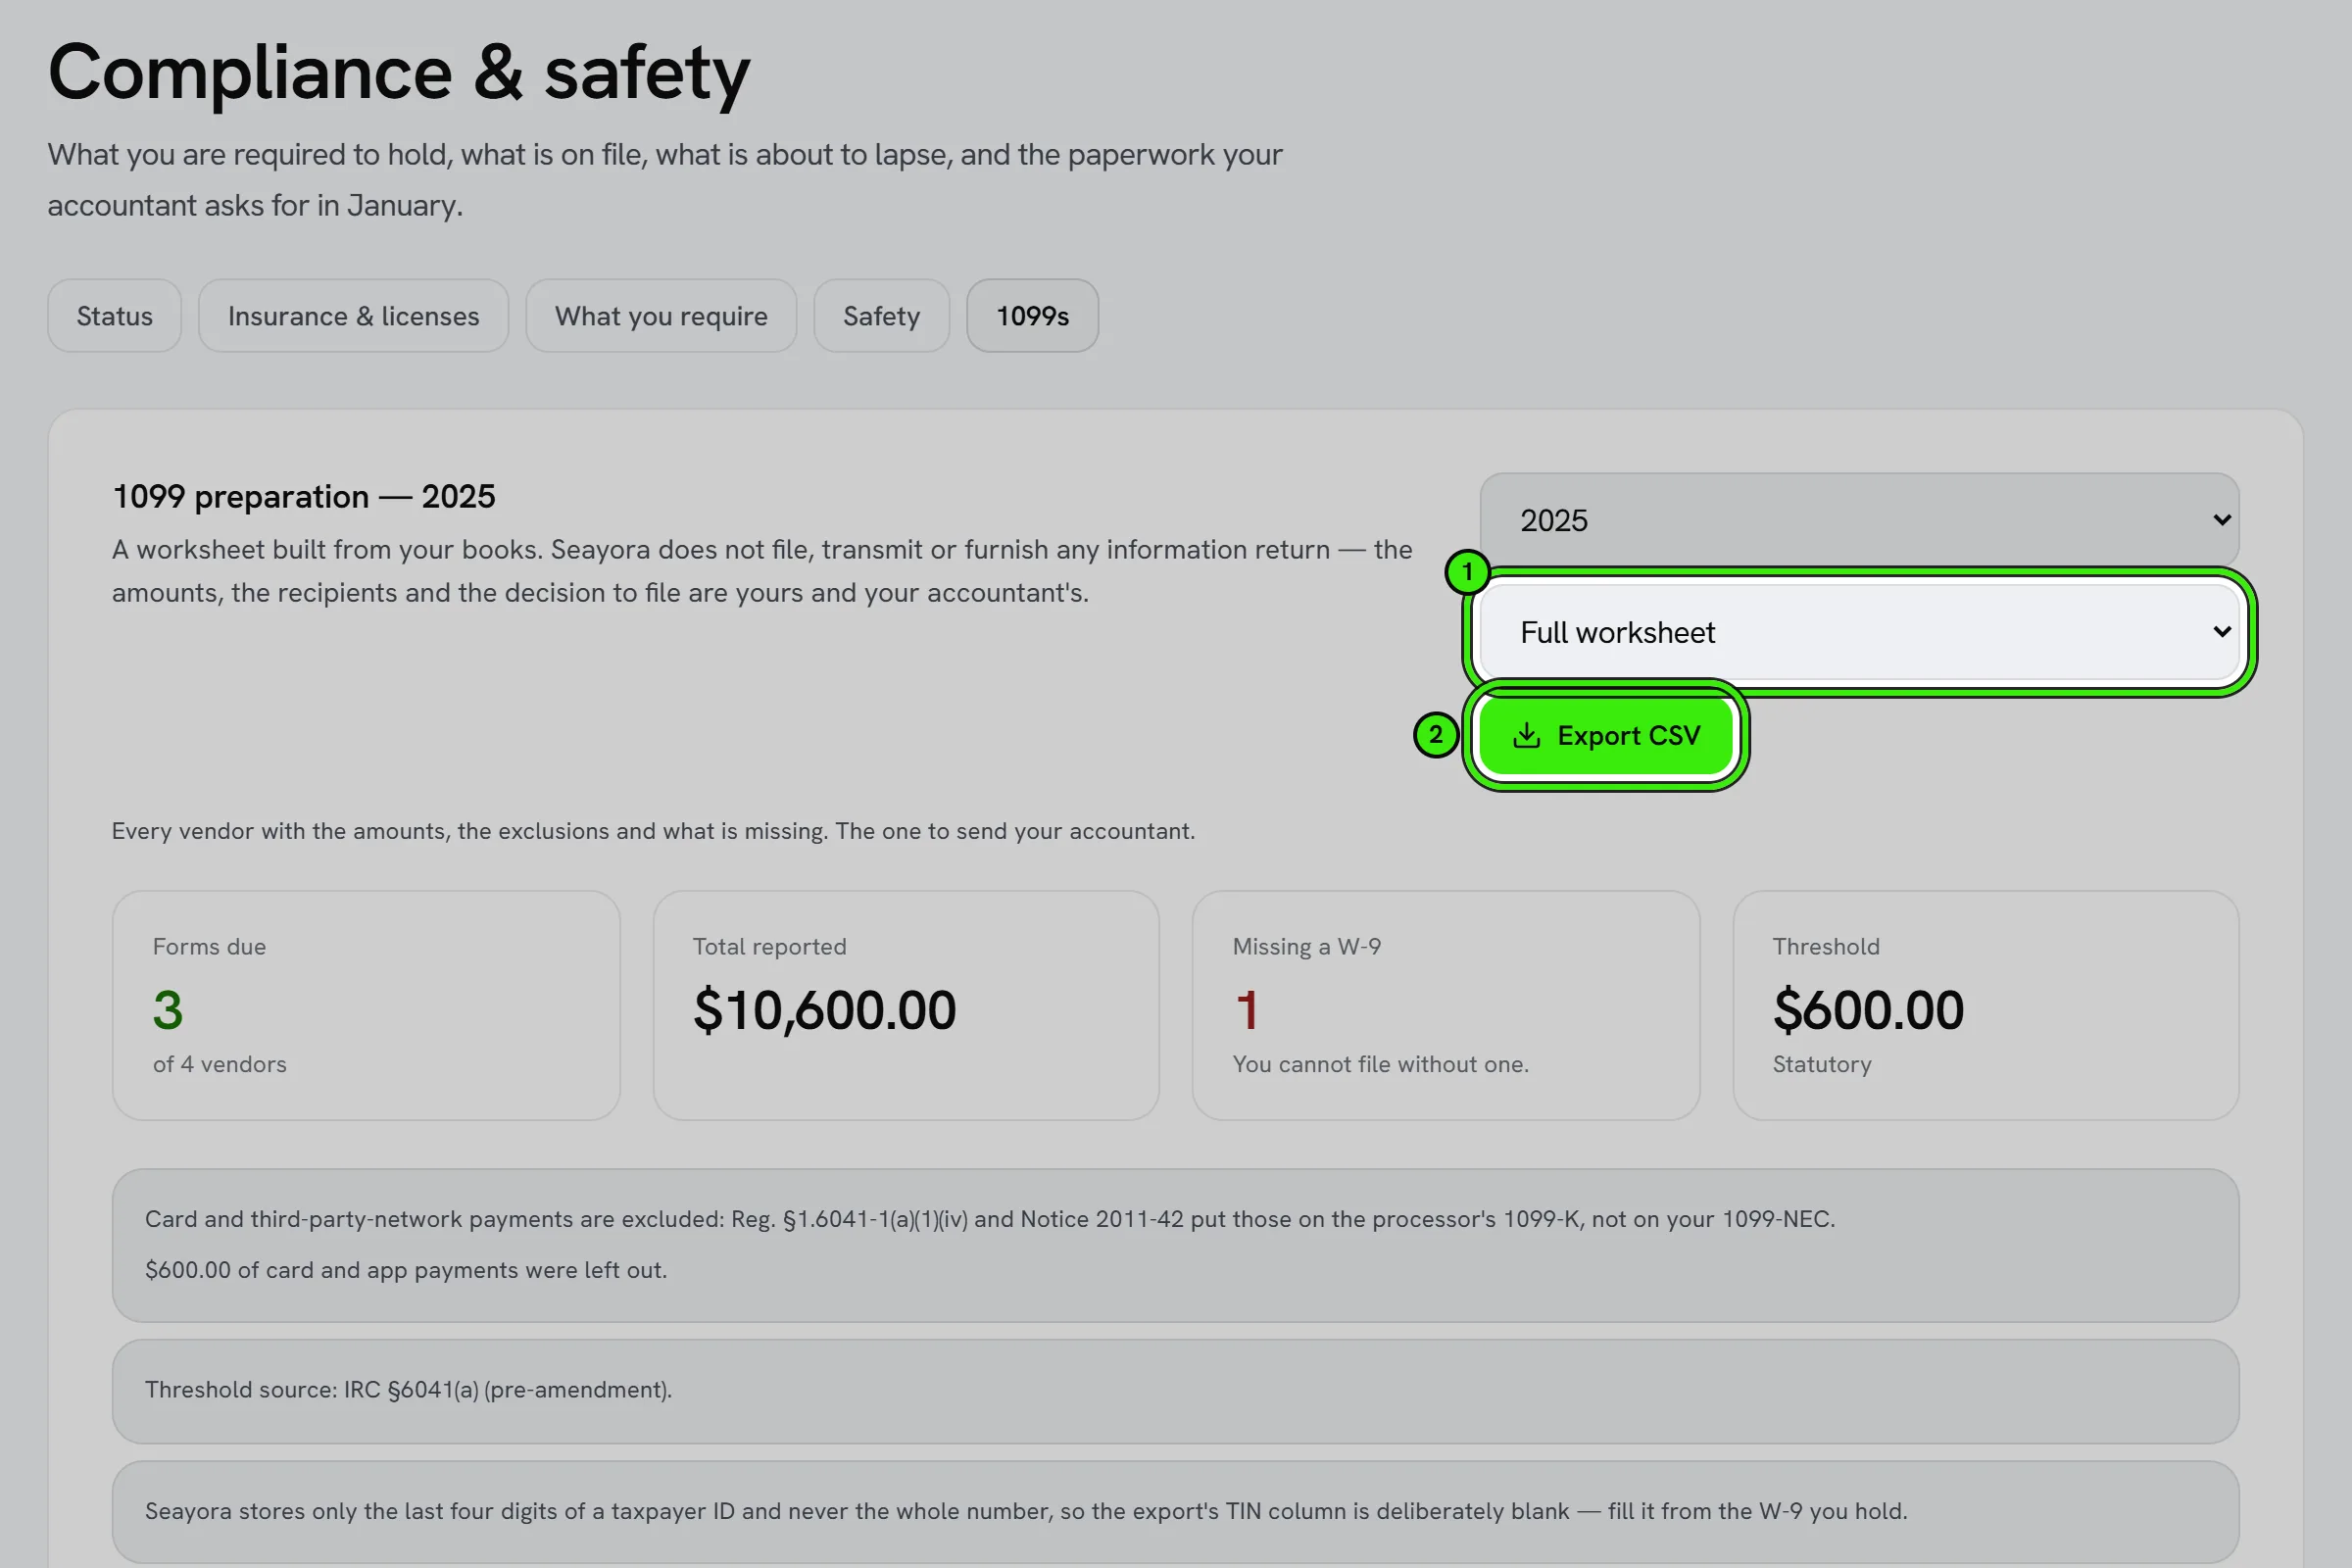Viewport: 2352px width, 1568px height.
Task: Click the Forms due value 3
Action: click(168, 1009)
